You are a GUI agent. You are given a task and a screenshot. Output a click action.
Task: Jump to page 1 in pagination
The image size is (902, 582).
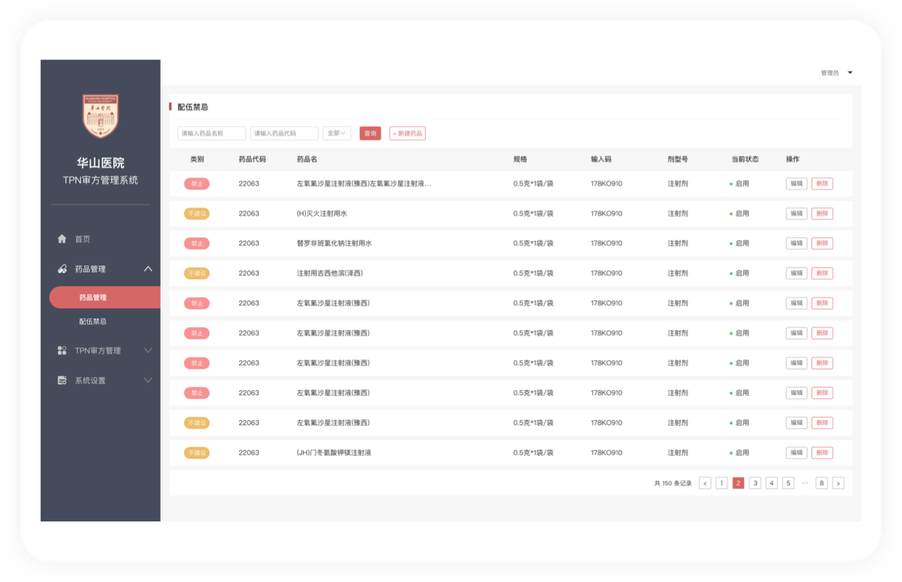click(x=721, y=483)
